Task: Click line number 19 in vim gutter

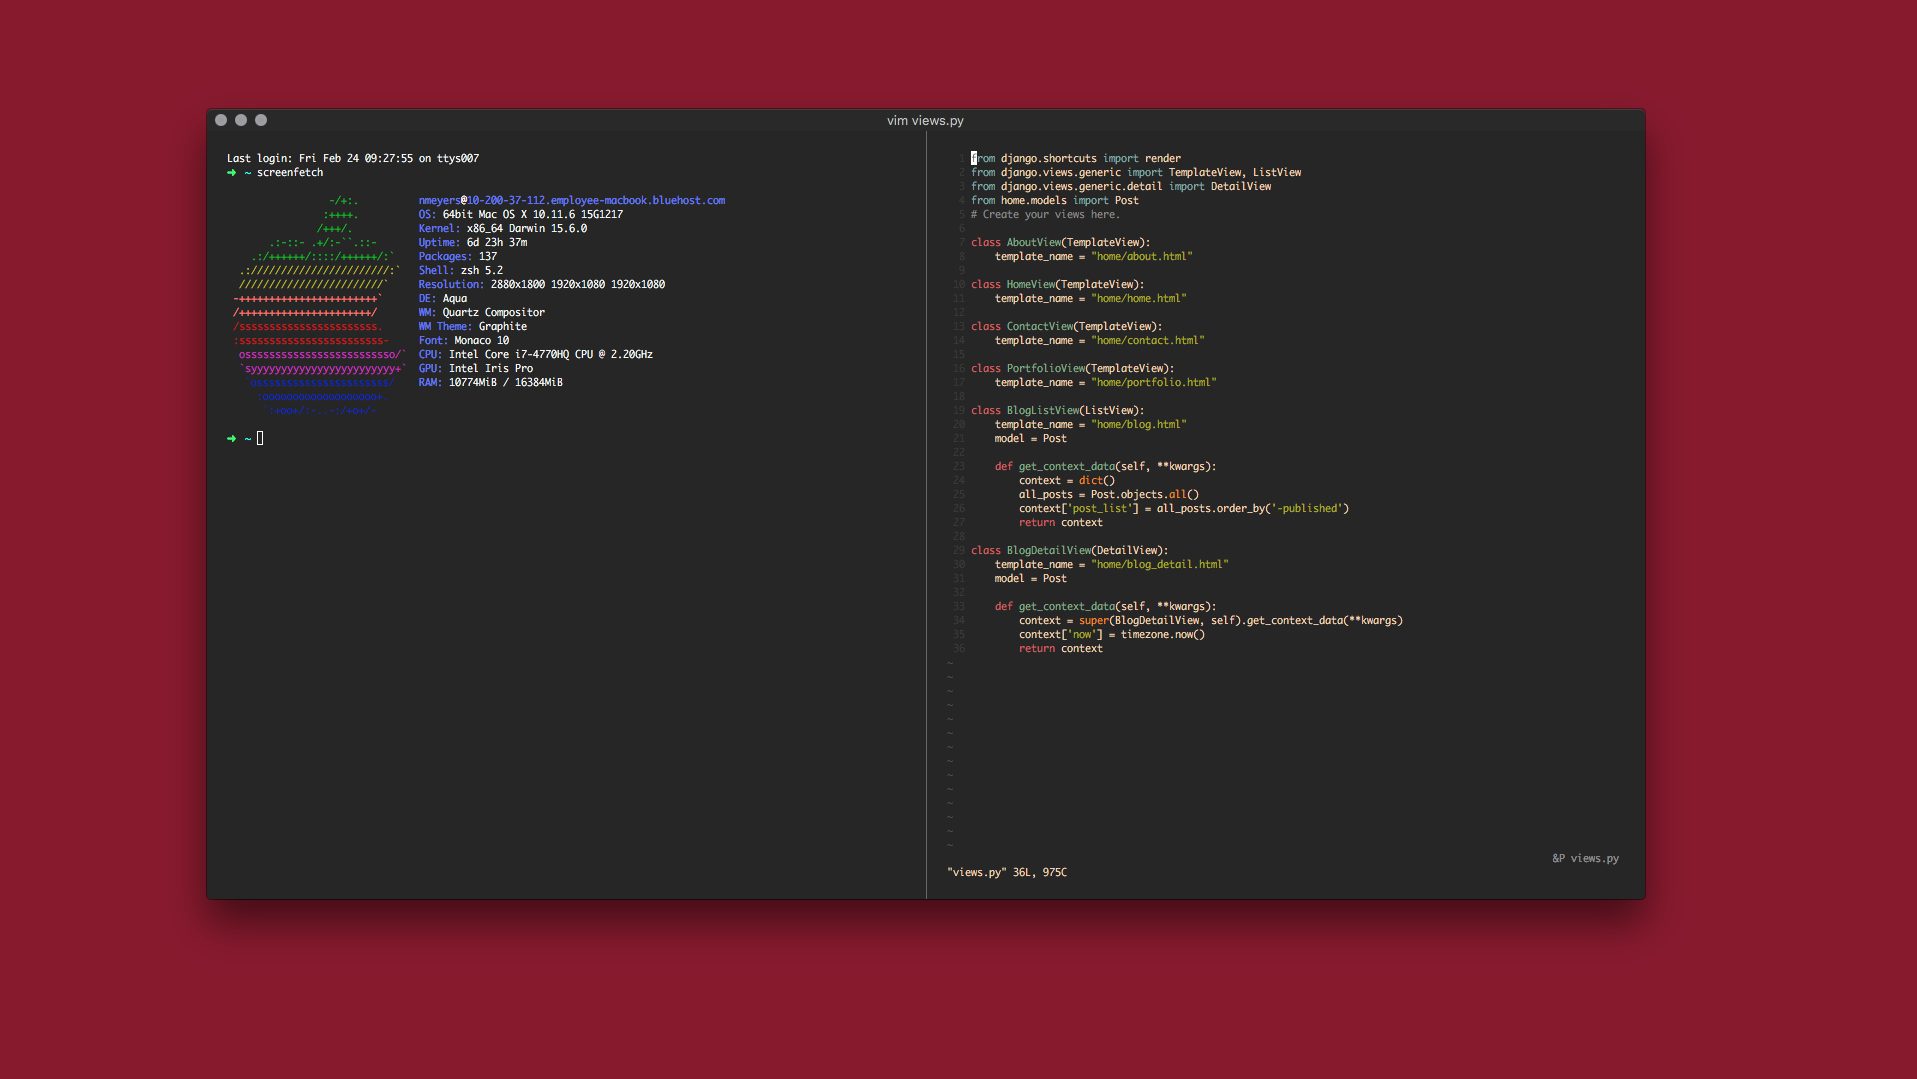Action: (x=958, y=410)
